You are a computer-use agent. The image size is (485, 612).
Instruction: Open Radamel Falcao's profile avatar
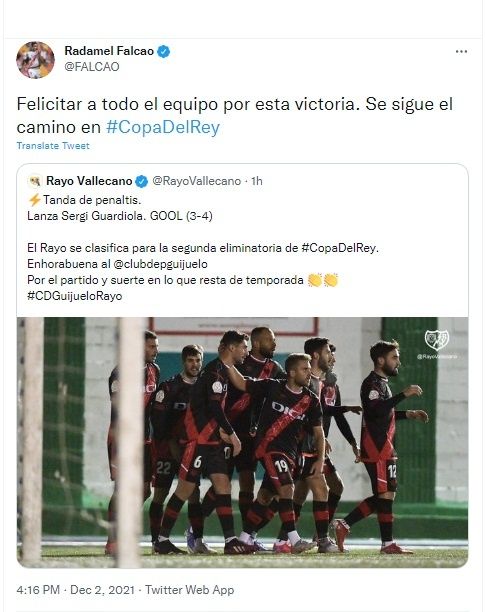(35, 60)
